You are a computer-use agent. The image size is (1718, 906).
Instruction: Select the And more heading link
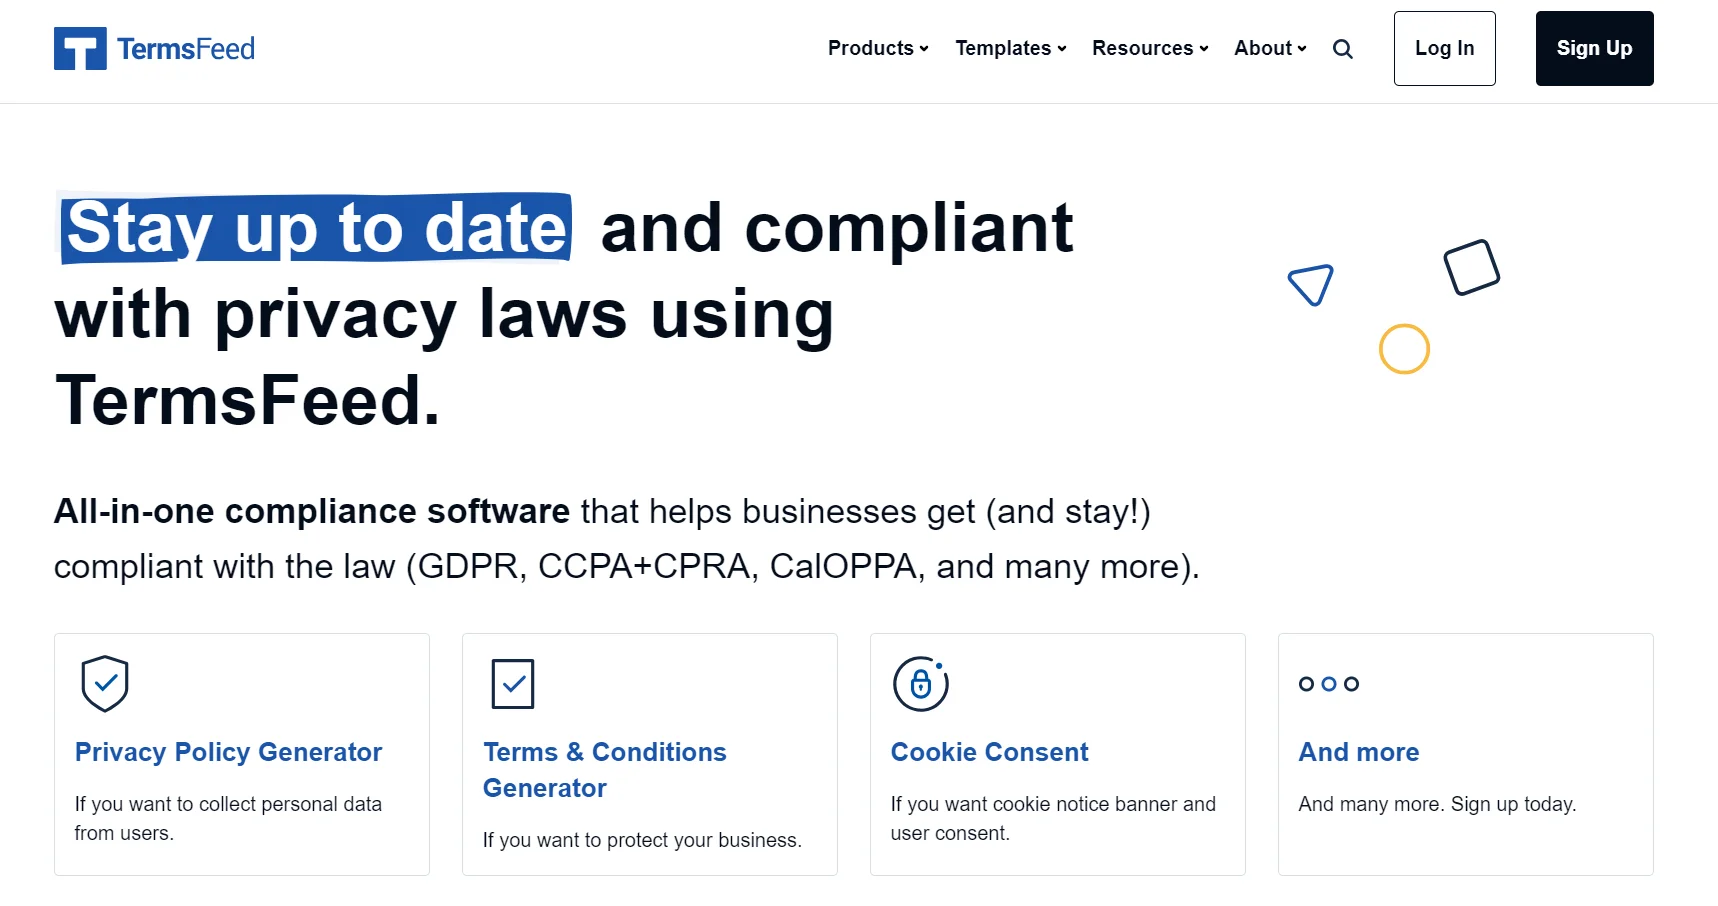click(1358, 752)
